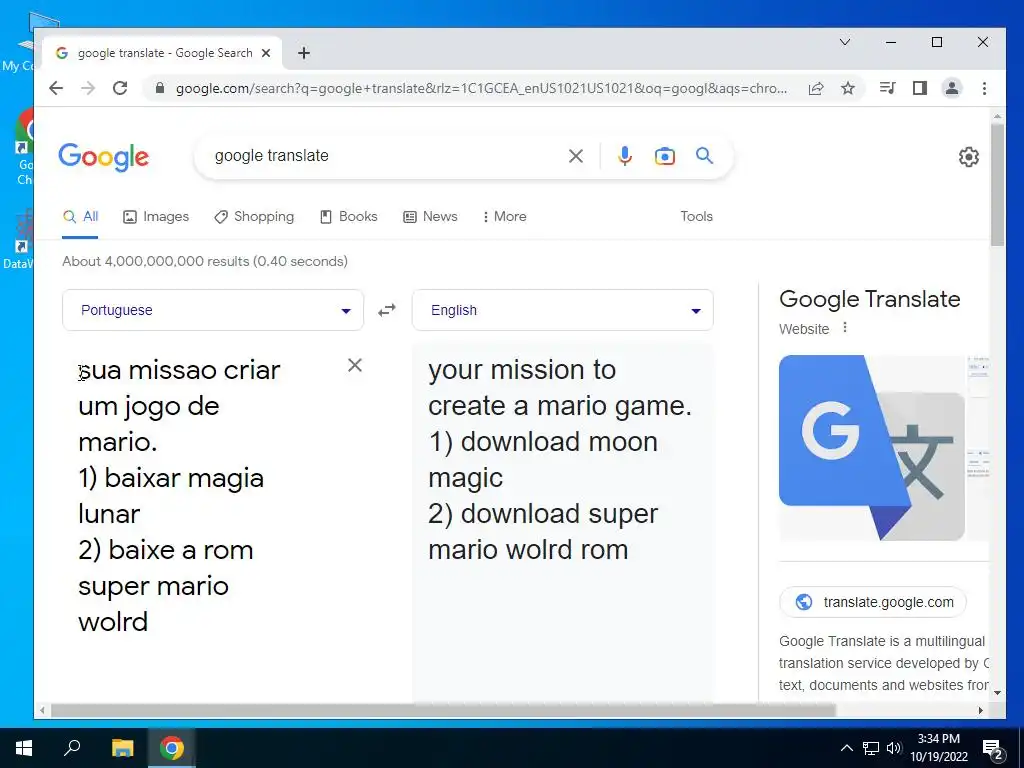Open the notification center

(x=993, y=750)
